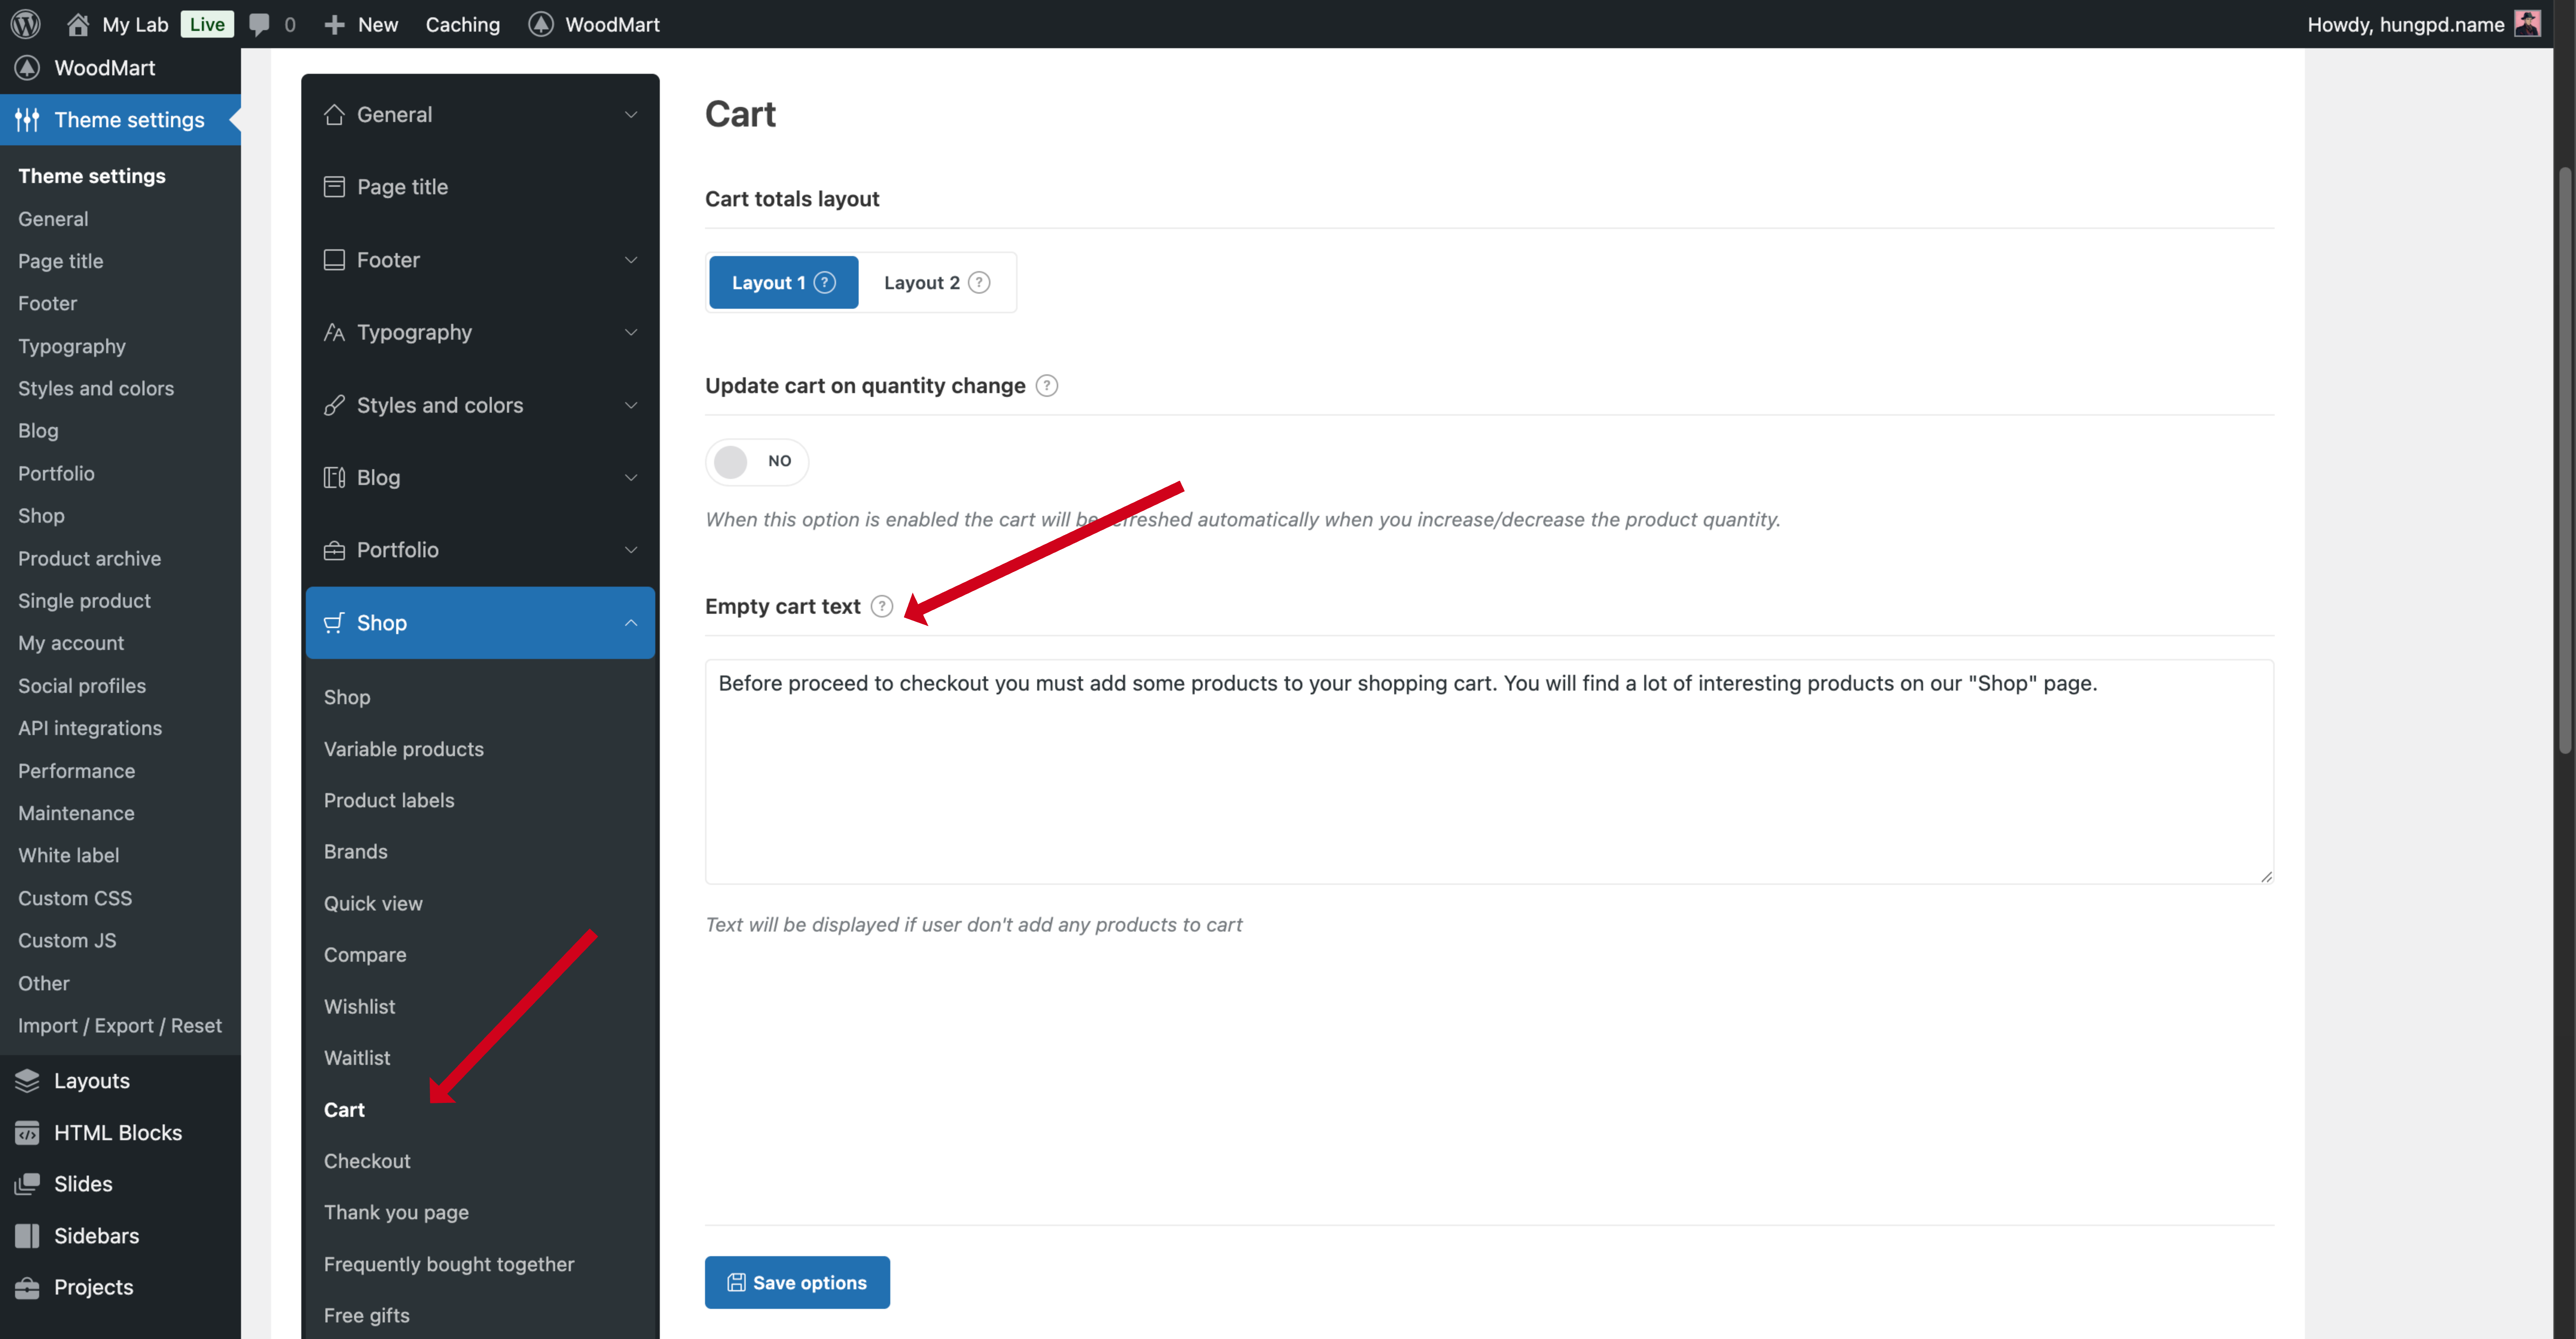2576x1339 pixels.
Task: Click the HTML Blocks code icon
Action: 27,1133
